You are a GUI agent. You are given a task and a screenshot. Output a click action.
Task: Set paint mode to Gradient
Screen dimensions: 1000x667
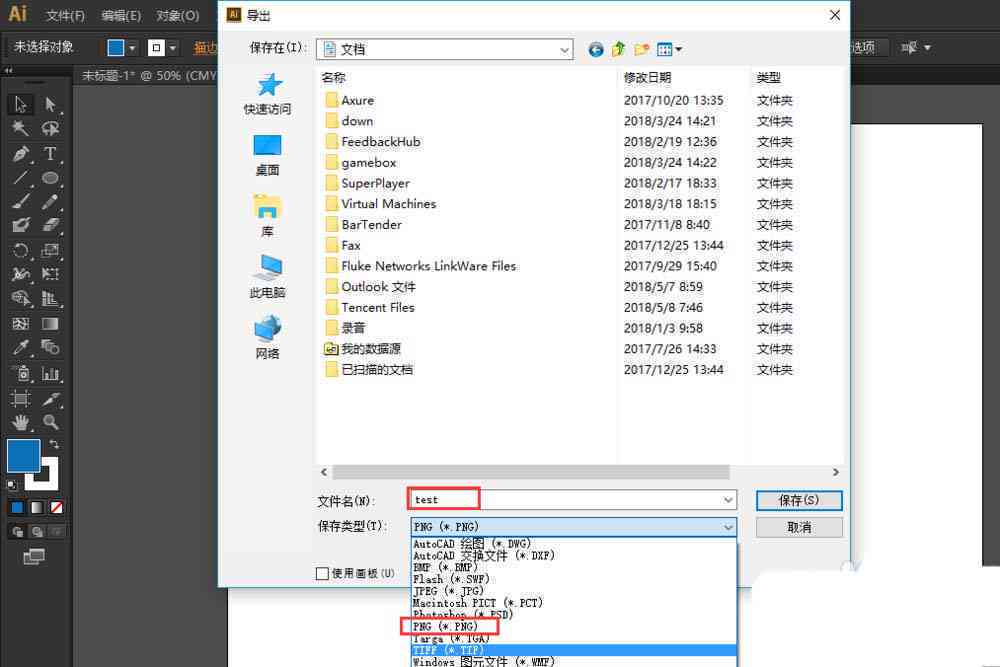[x=37, y=508]
